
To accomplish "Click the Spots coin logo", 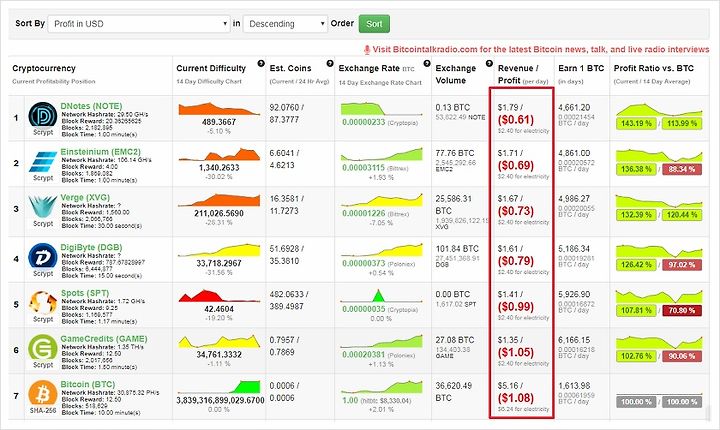I will click(x=43, y=302).
